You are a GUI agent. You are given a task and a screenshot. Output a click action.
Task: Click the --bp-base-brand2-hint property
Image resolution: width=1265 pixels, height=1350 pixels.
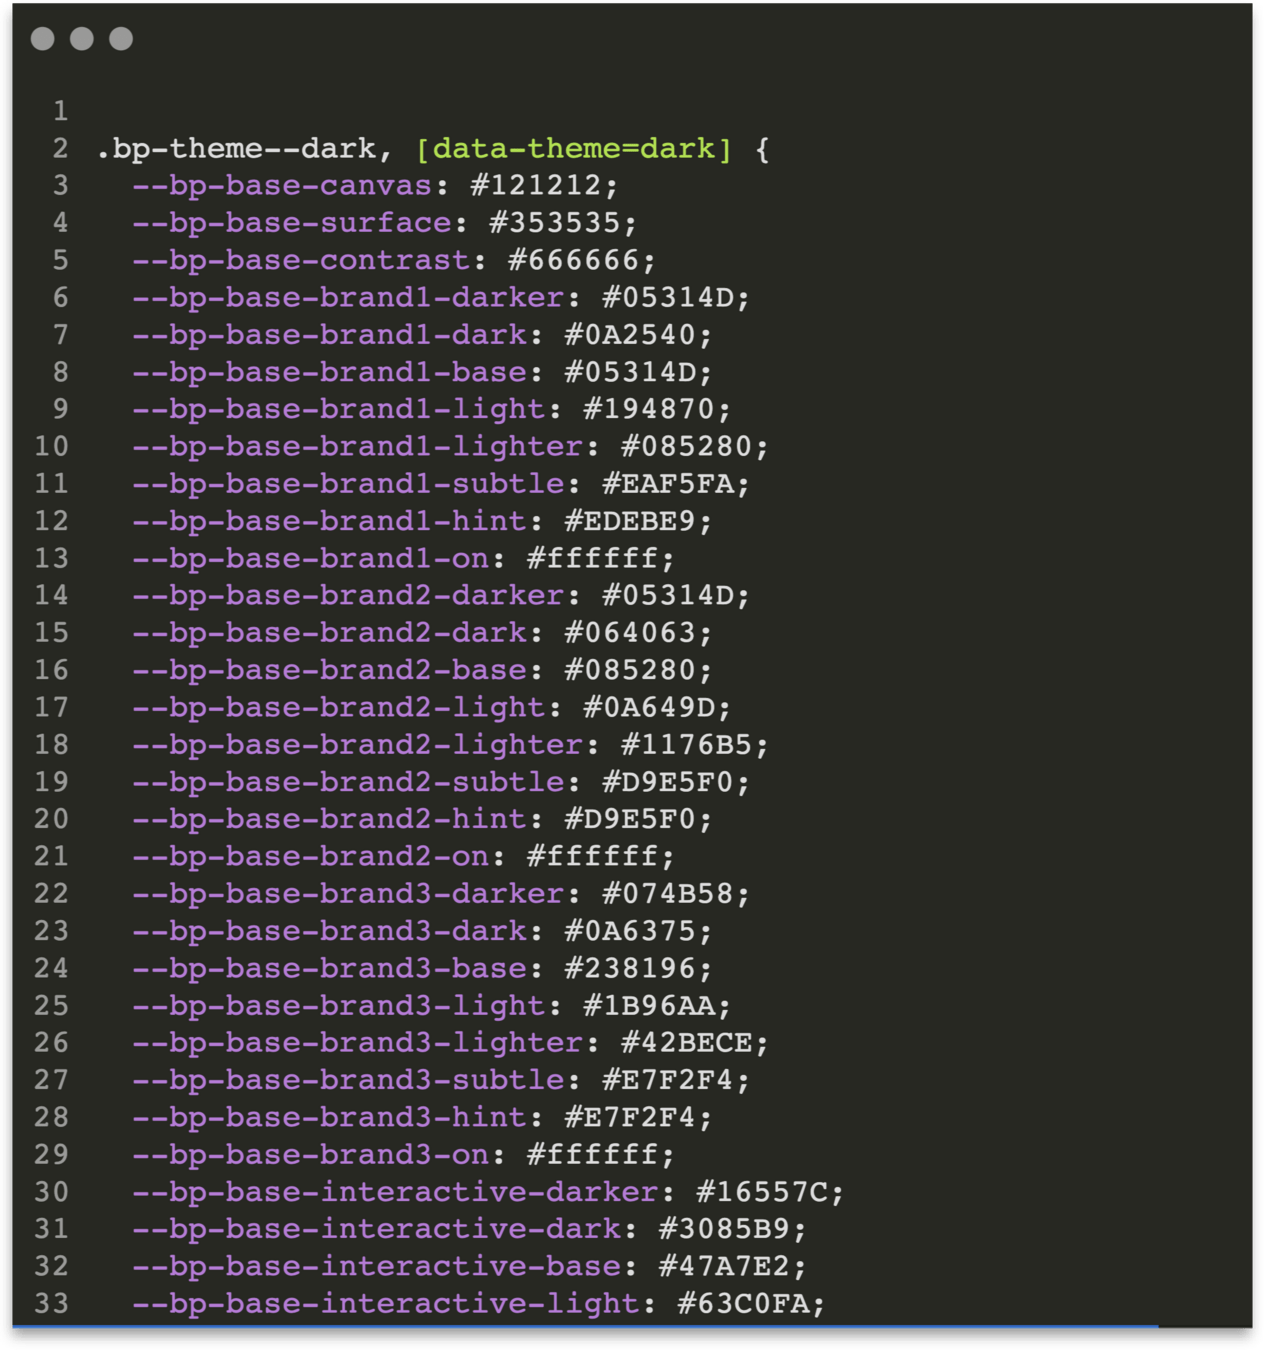click(x=329, y=819)
